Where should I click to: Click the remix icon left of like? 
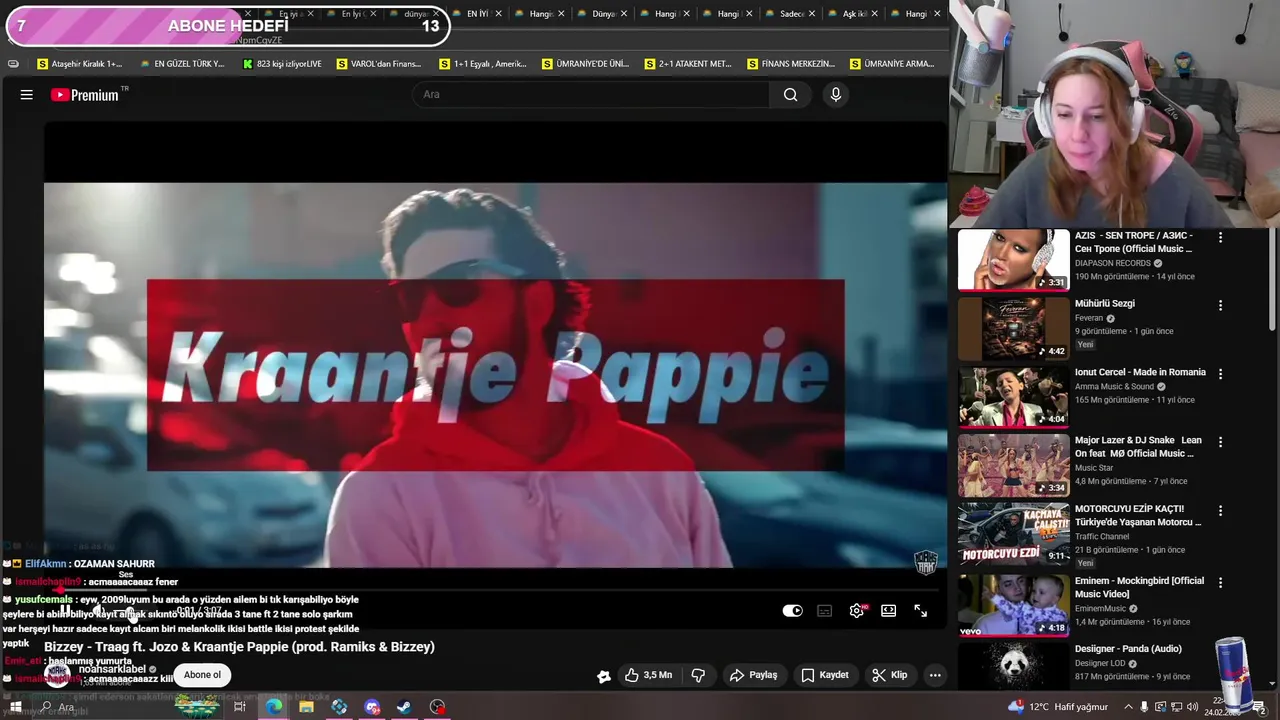pos(604,676)
